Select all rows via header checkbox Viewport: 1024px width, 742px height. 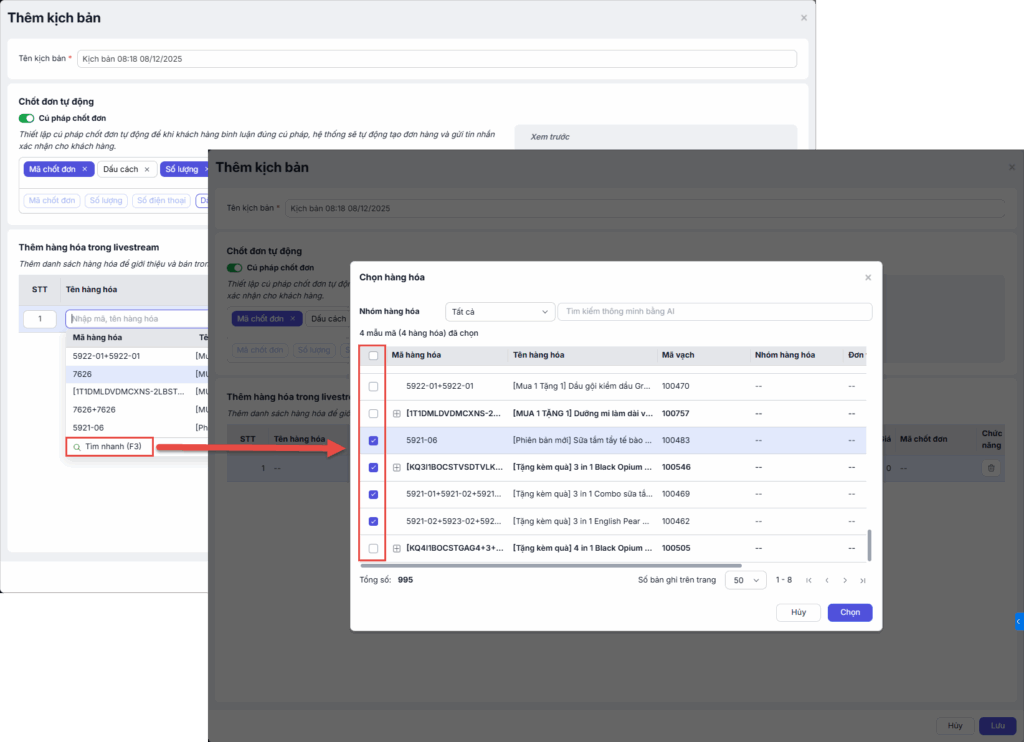[374, 356]
